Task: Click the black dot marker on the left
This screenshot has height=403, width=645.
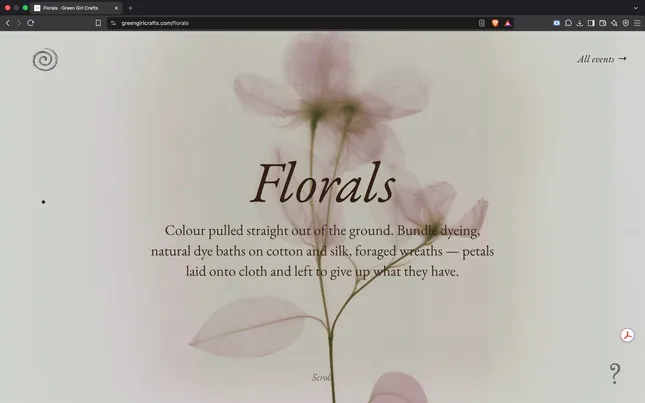Action: 43,202
